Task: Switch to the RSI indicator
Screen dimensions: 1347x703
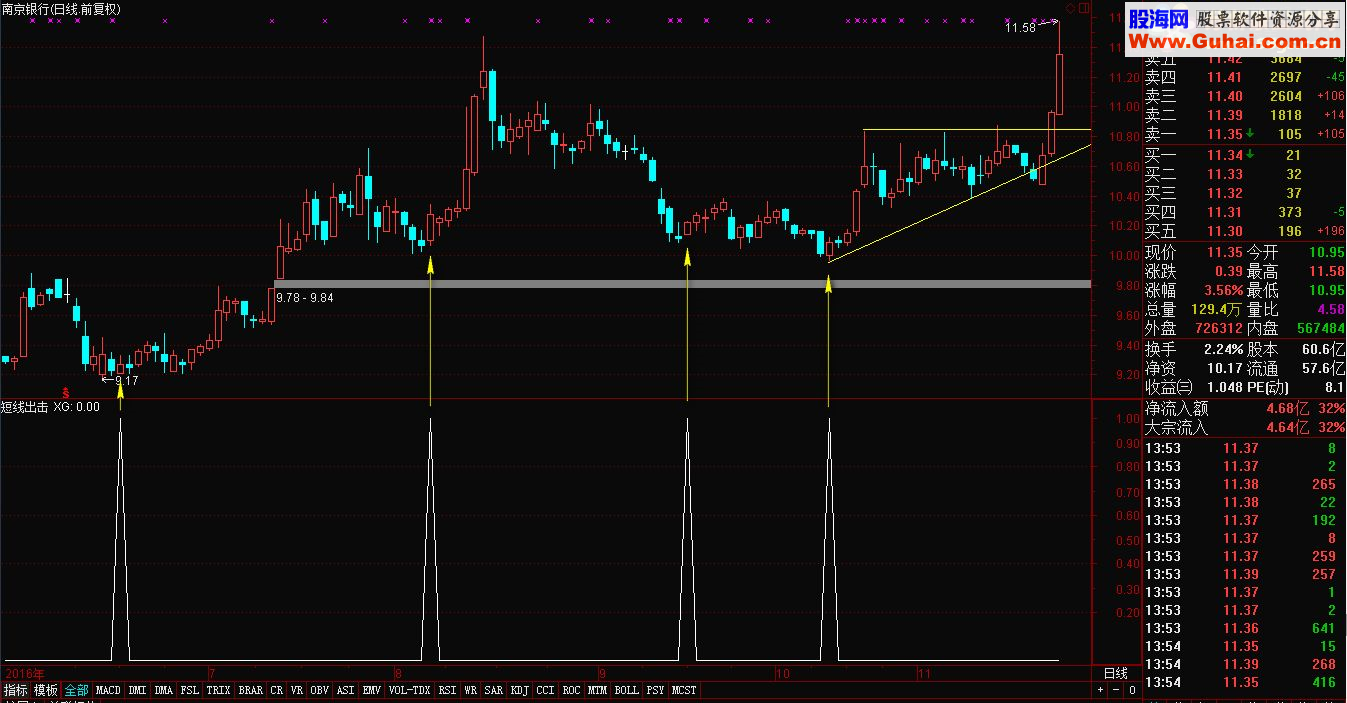Action: (x=447, y=690)
